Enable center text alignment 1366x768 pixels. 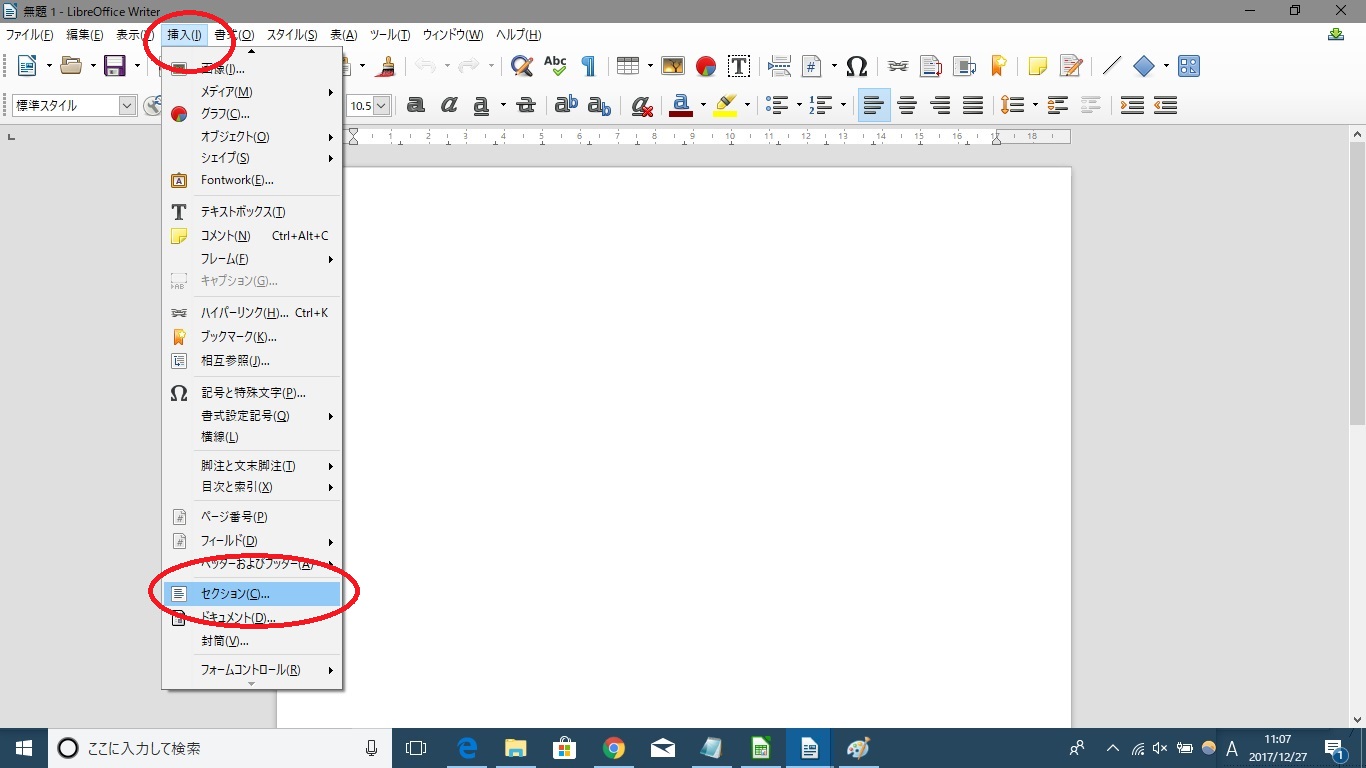pyautogui.click(x=907, y=105)
